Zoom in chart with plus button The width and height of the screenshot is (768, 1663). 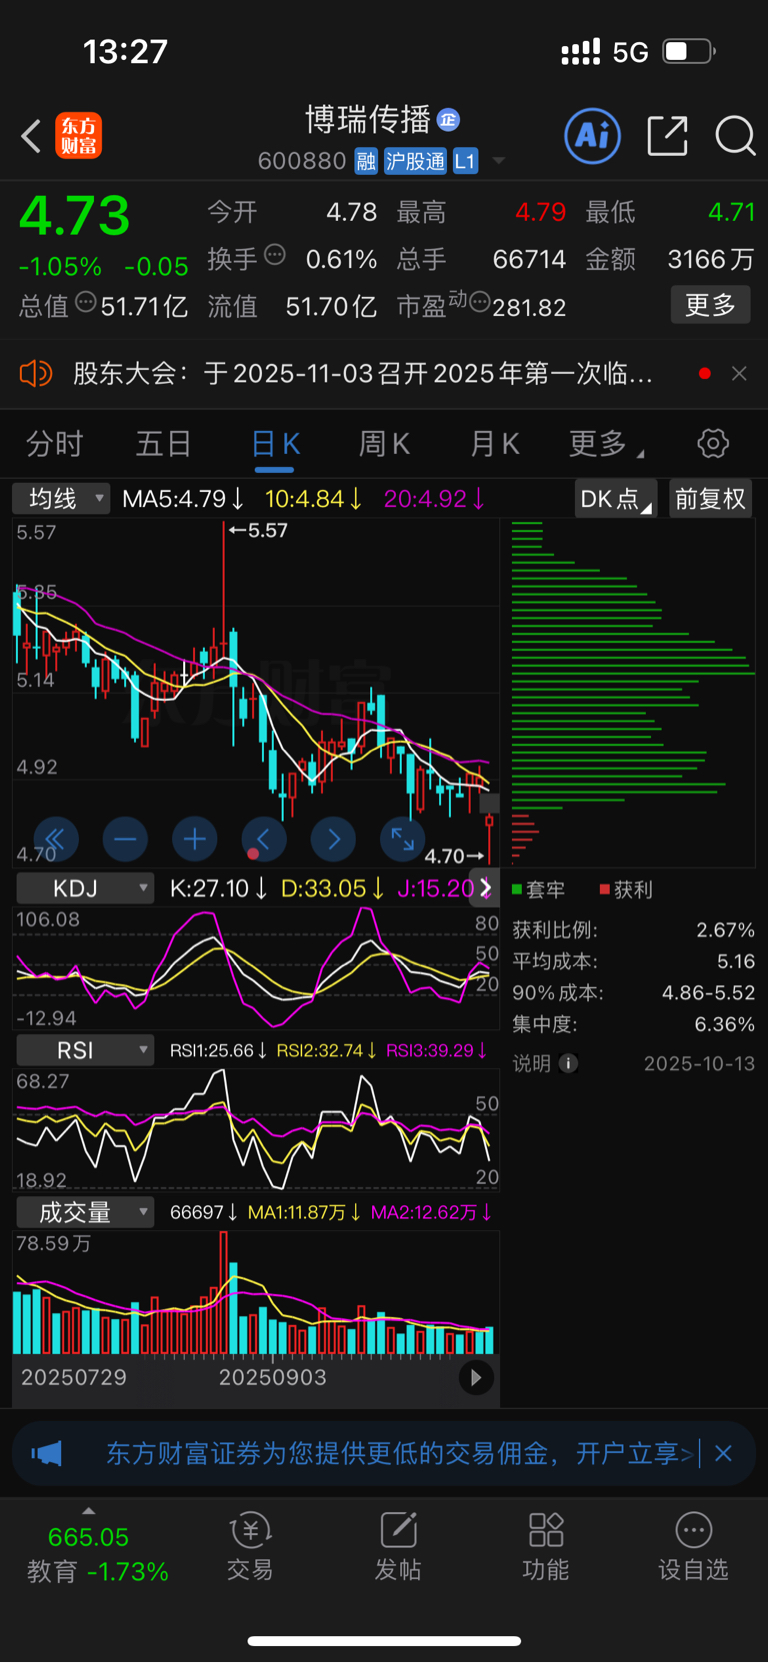[x=195, y=839]
